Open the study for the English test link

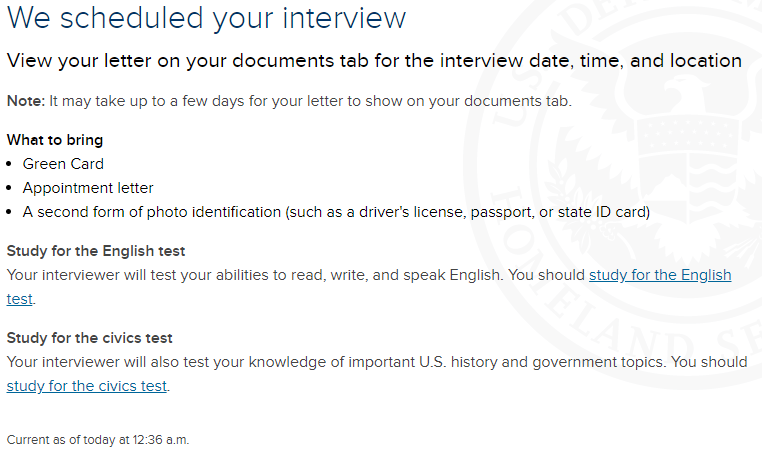coord(659,275)
